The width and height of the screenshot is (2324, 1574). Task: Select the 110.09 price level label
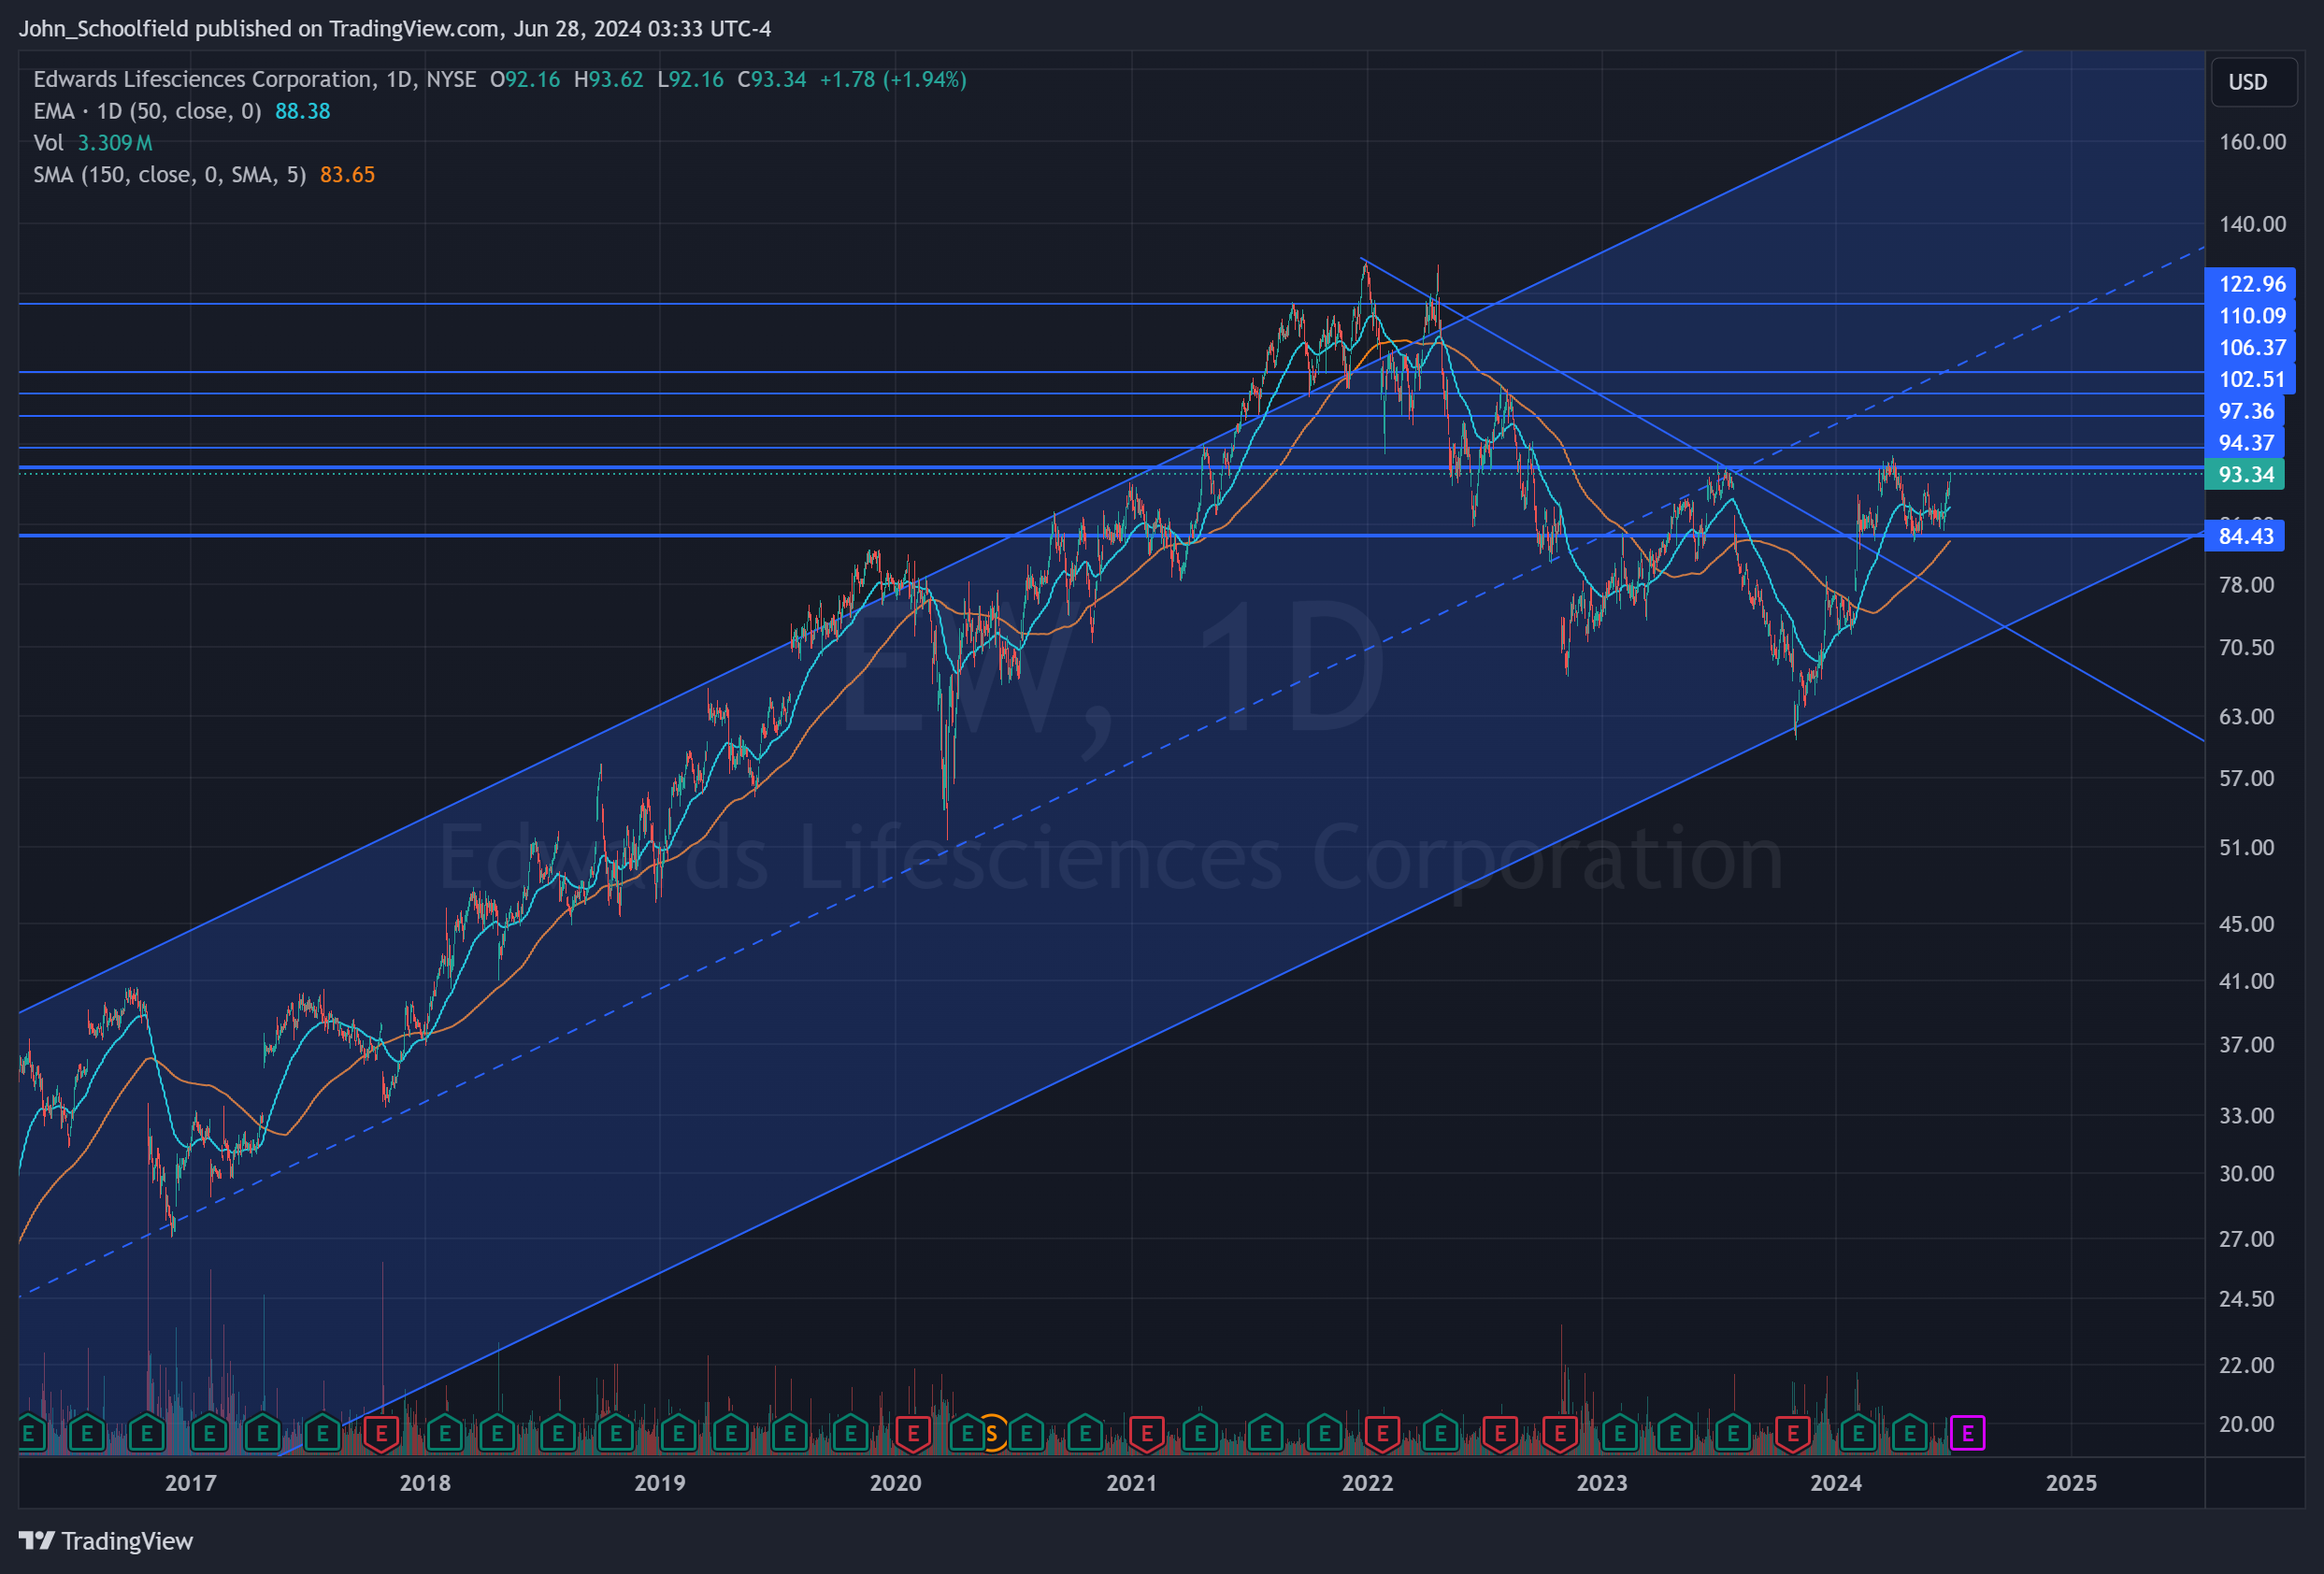tap(2250, 316)
